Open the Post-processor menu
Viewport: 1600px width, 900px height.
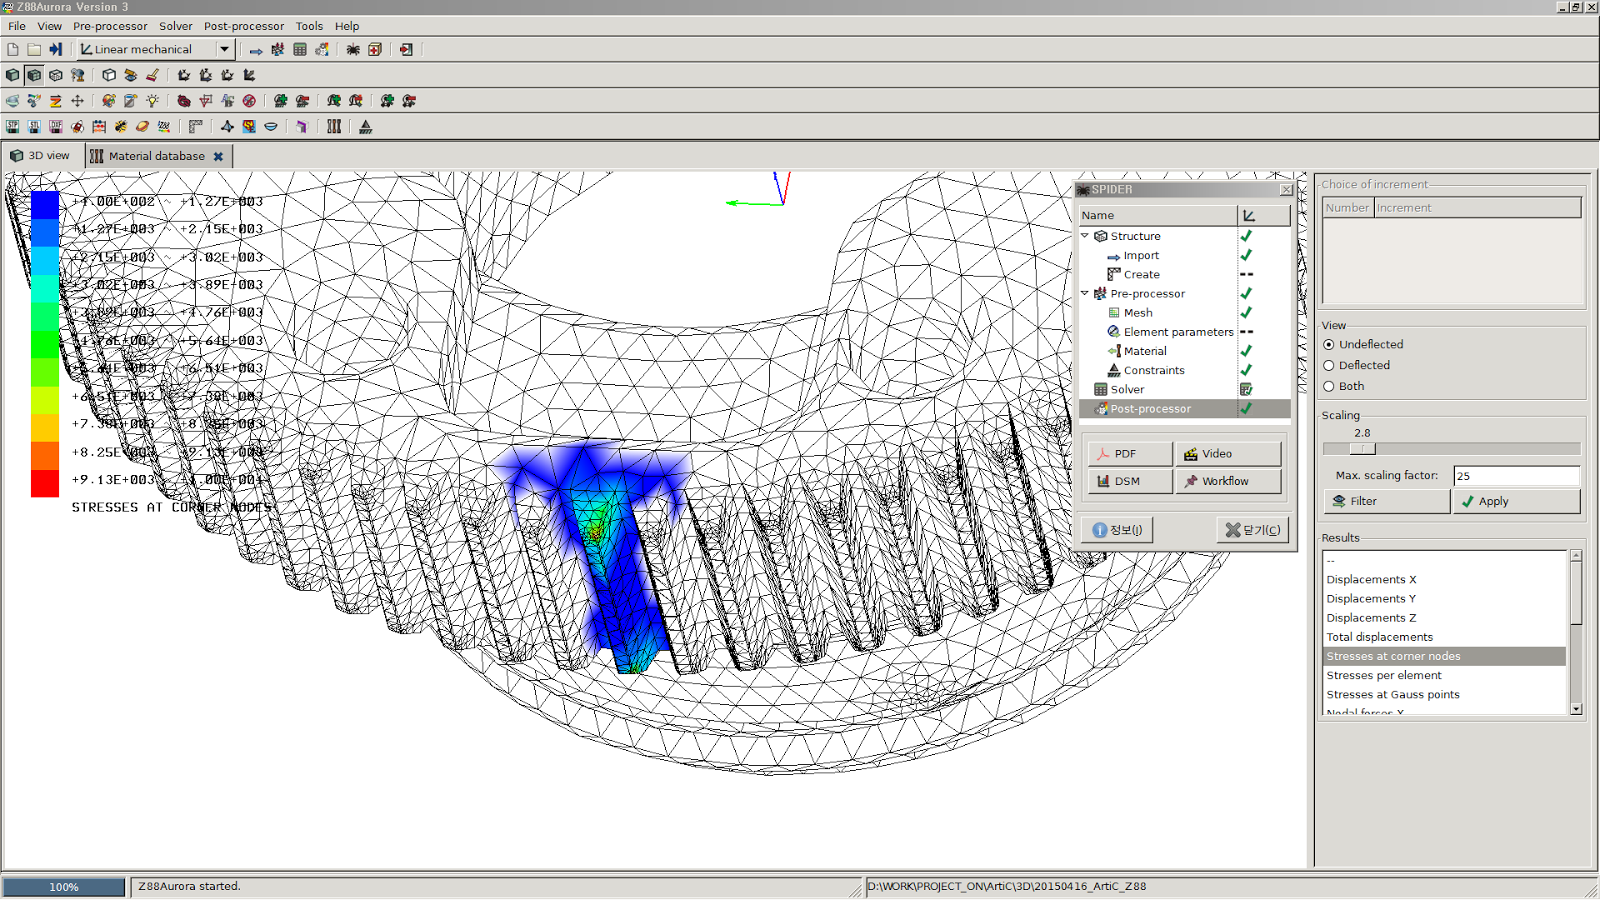coord(244,26)
